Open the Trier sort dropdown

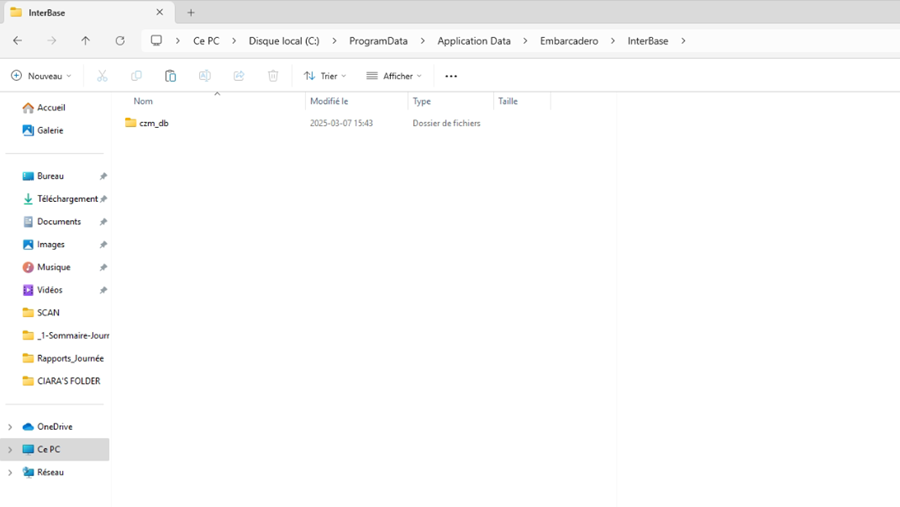click(325, 76)
